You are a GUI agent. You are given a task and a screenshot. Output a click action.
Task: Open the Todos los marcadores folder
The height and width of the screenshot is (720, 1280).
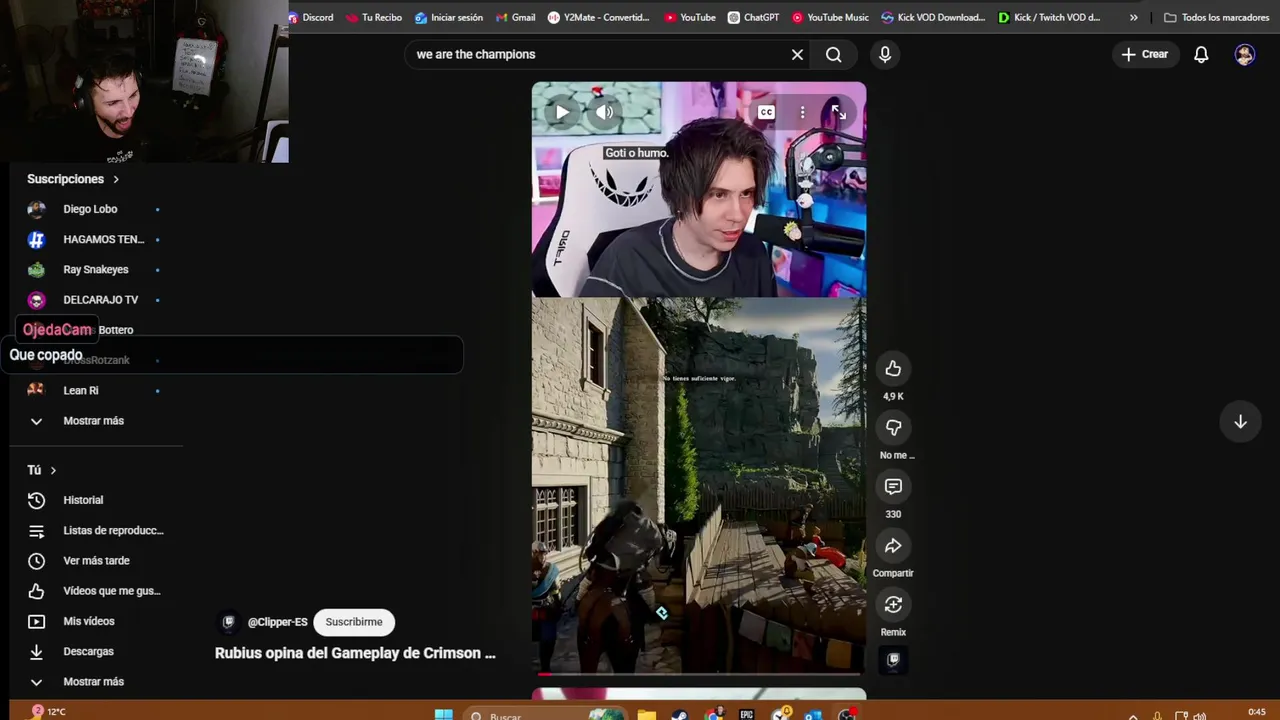1217,17
